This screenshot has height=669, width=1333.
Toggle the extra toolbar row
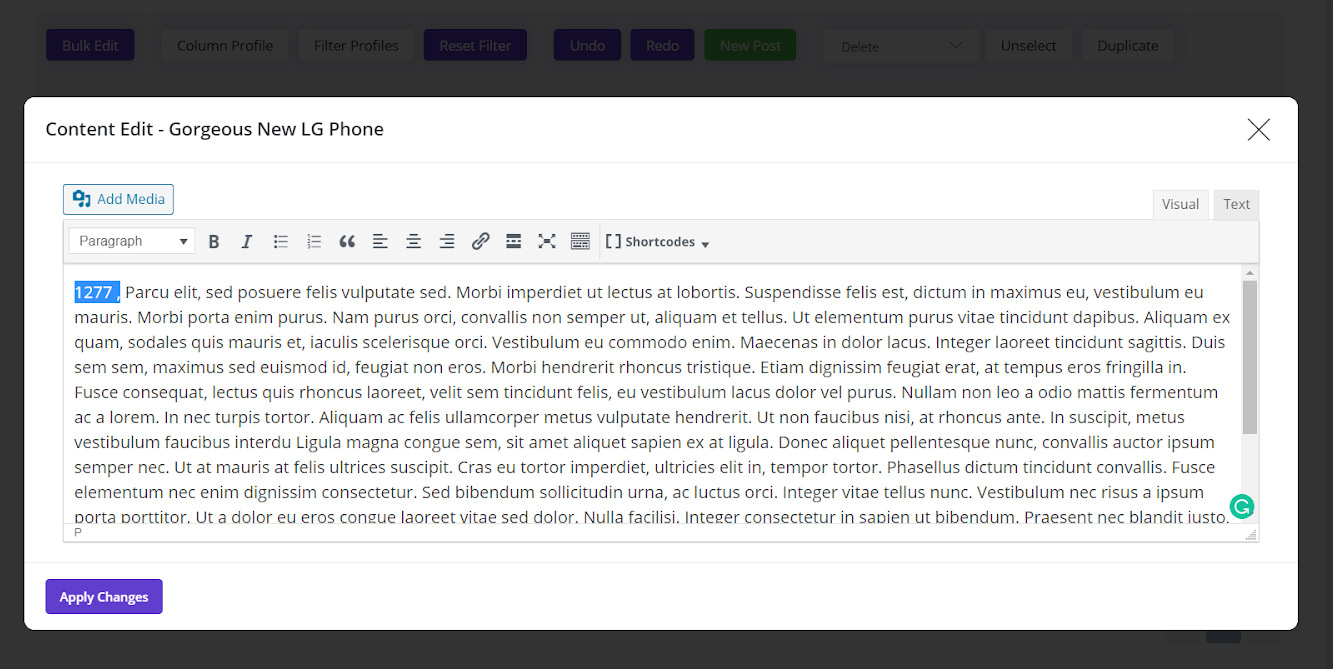[580, 241]
